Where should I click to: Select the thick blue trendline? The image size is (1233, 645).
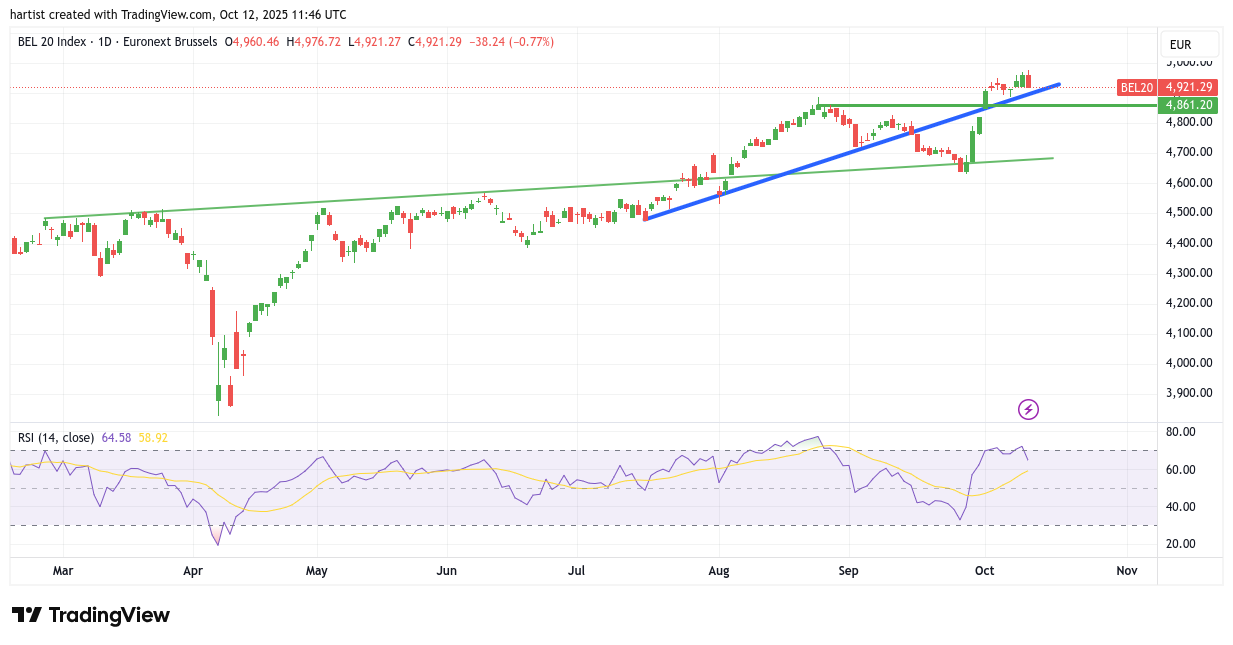(850, 151)
